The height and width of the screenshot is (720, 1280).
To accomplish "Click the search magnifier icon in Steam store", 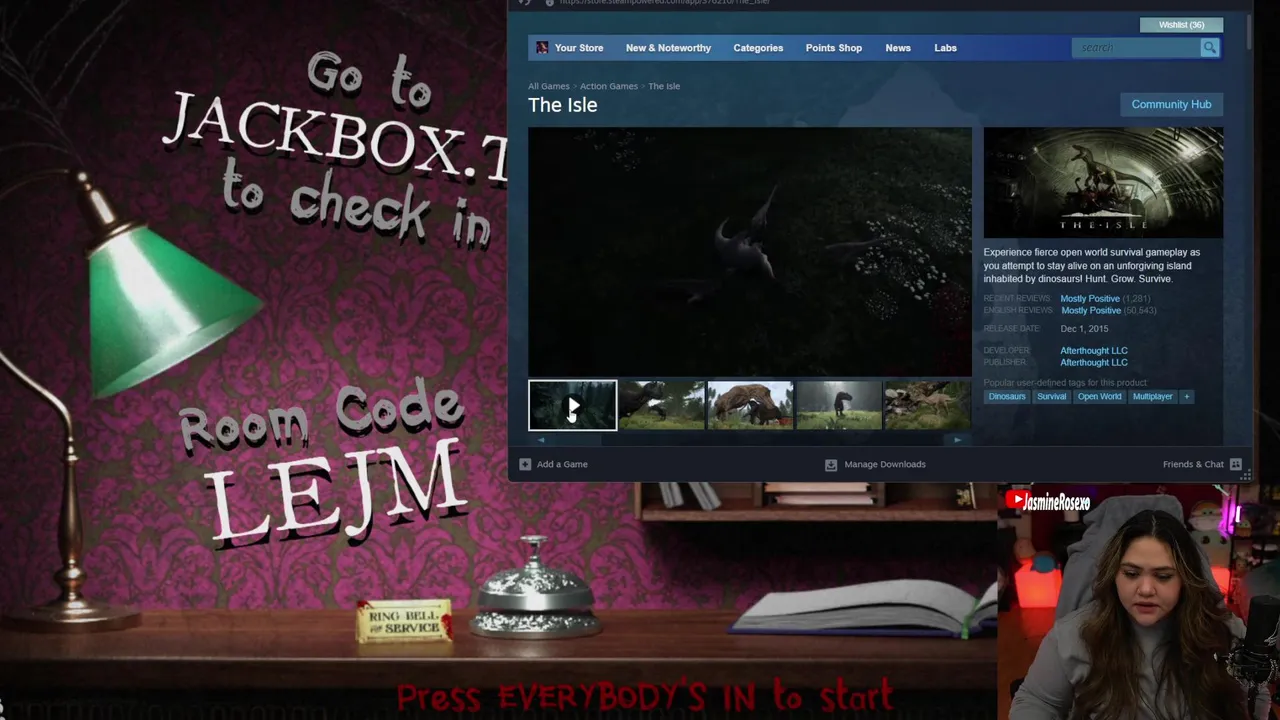I will tap(1210, 48).
